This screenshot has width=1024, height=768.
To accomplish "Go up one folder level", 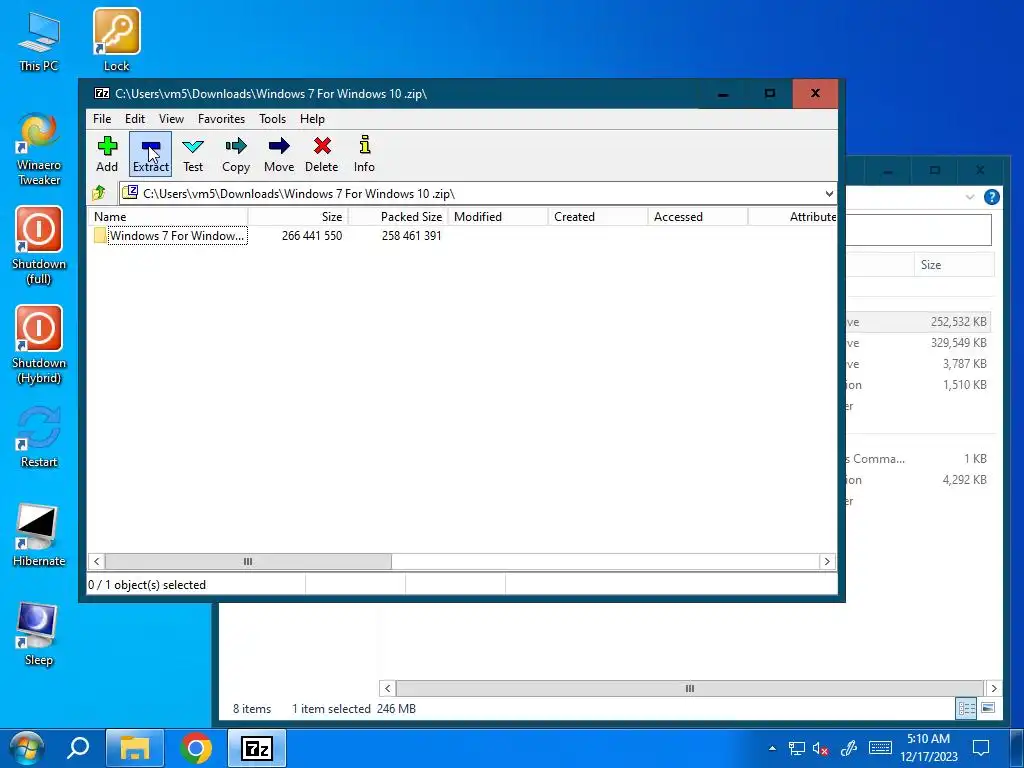I will (99, 193).
